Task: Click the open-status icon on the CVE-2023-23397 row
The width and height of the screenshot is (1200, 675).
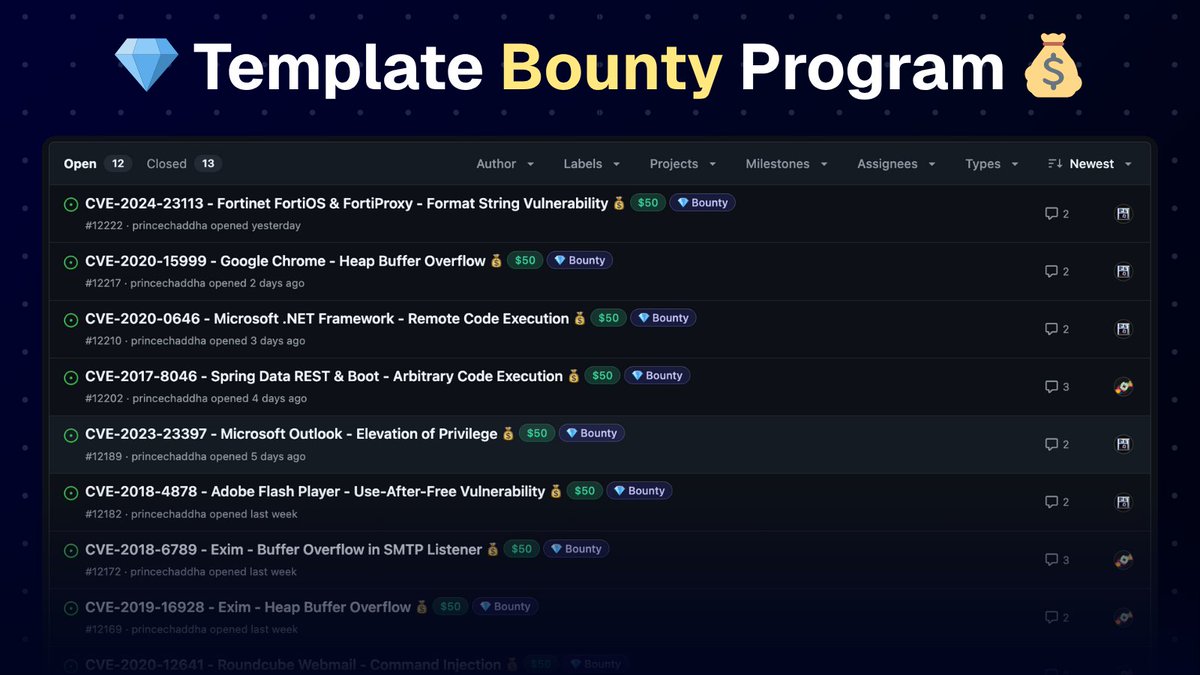Action: click(x=71, y=435)
